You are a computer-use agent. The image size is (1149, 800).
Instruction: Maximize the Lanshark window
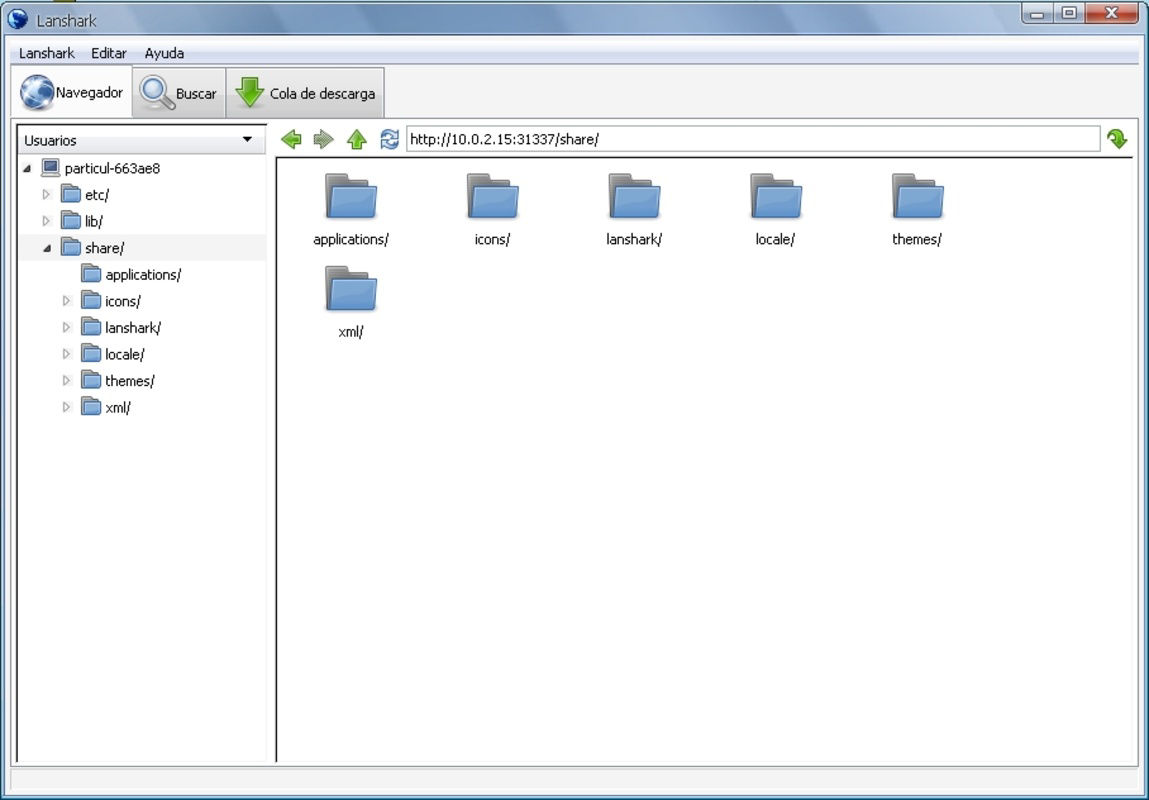[1070, 13]
